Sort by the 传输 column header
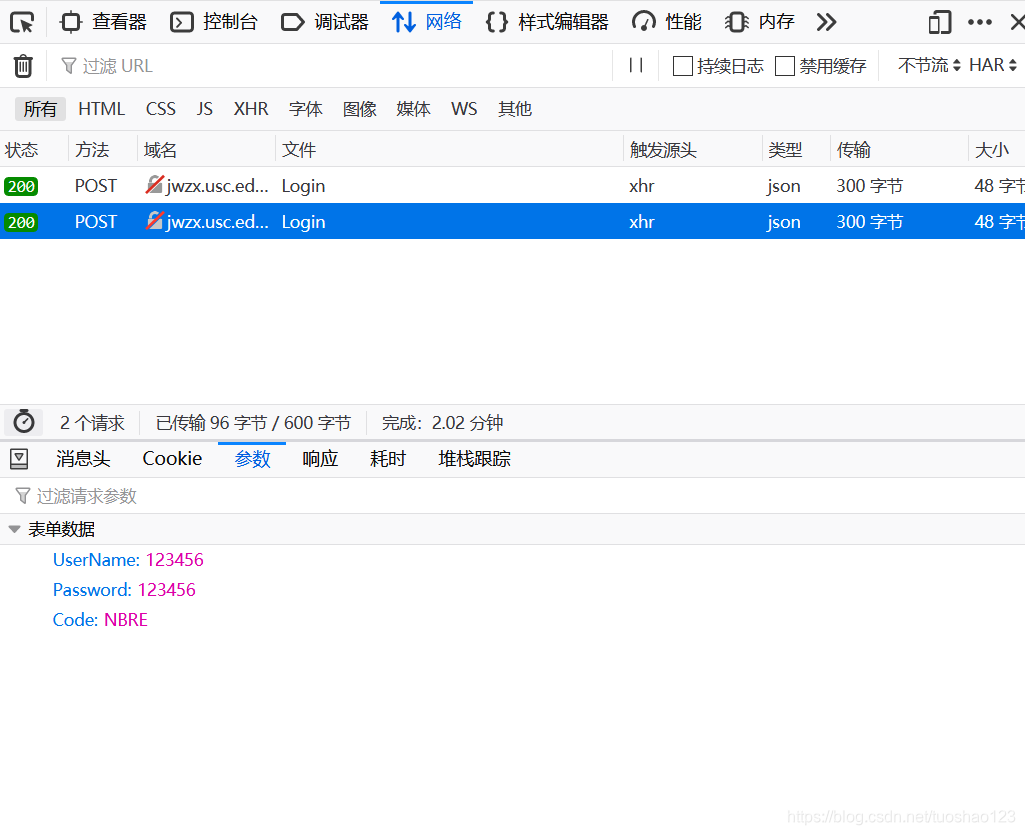The width and height of the screenshot is (1025, 835). click(899, 150)
